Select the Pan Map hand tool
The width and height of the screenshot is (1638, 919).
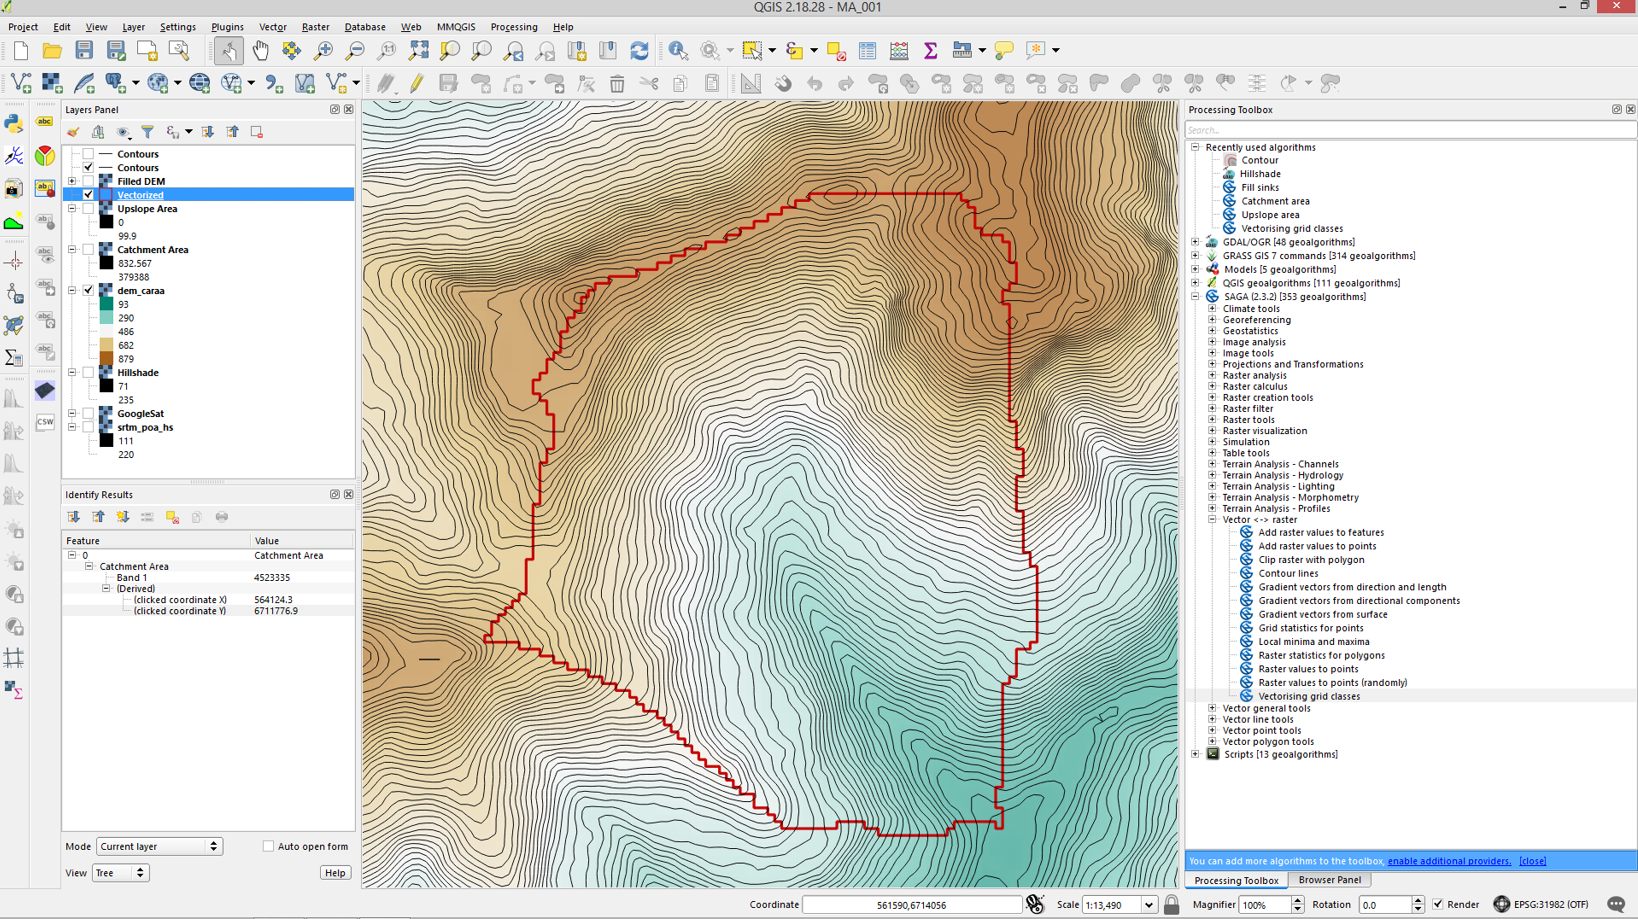[x=260, y=50]
